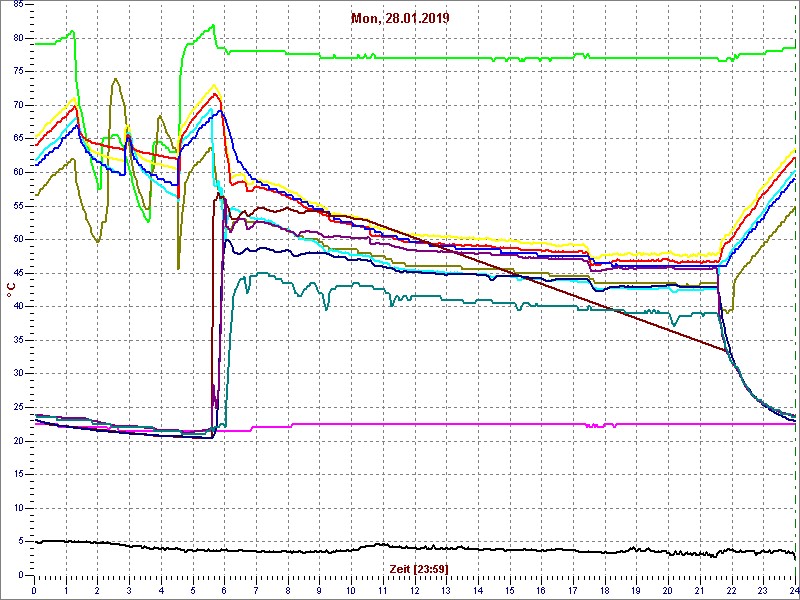
Task: Click hour 22 on the time axis
Action: coord(732,590)
